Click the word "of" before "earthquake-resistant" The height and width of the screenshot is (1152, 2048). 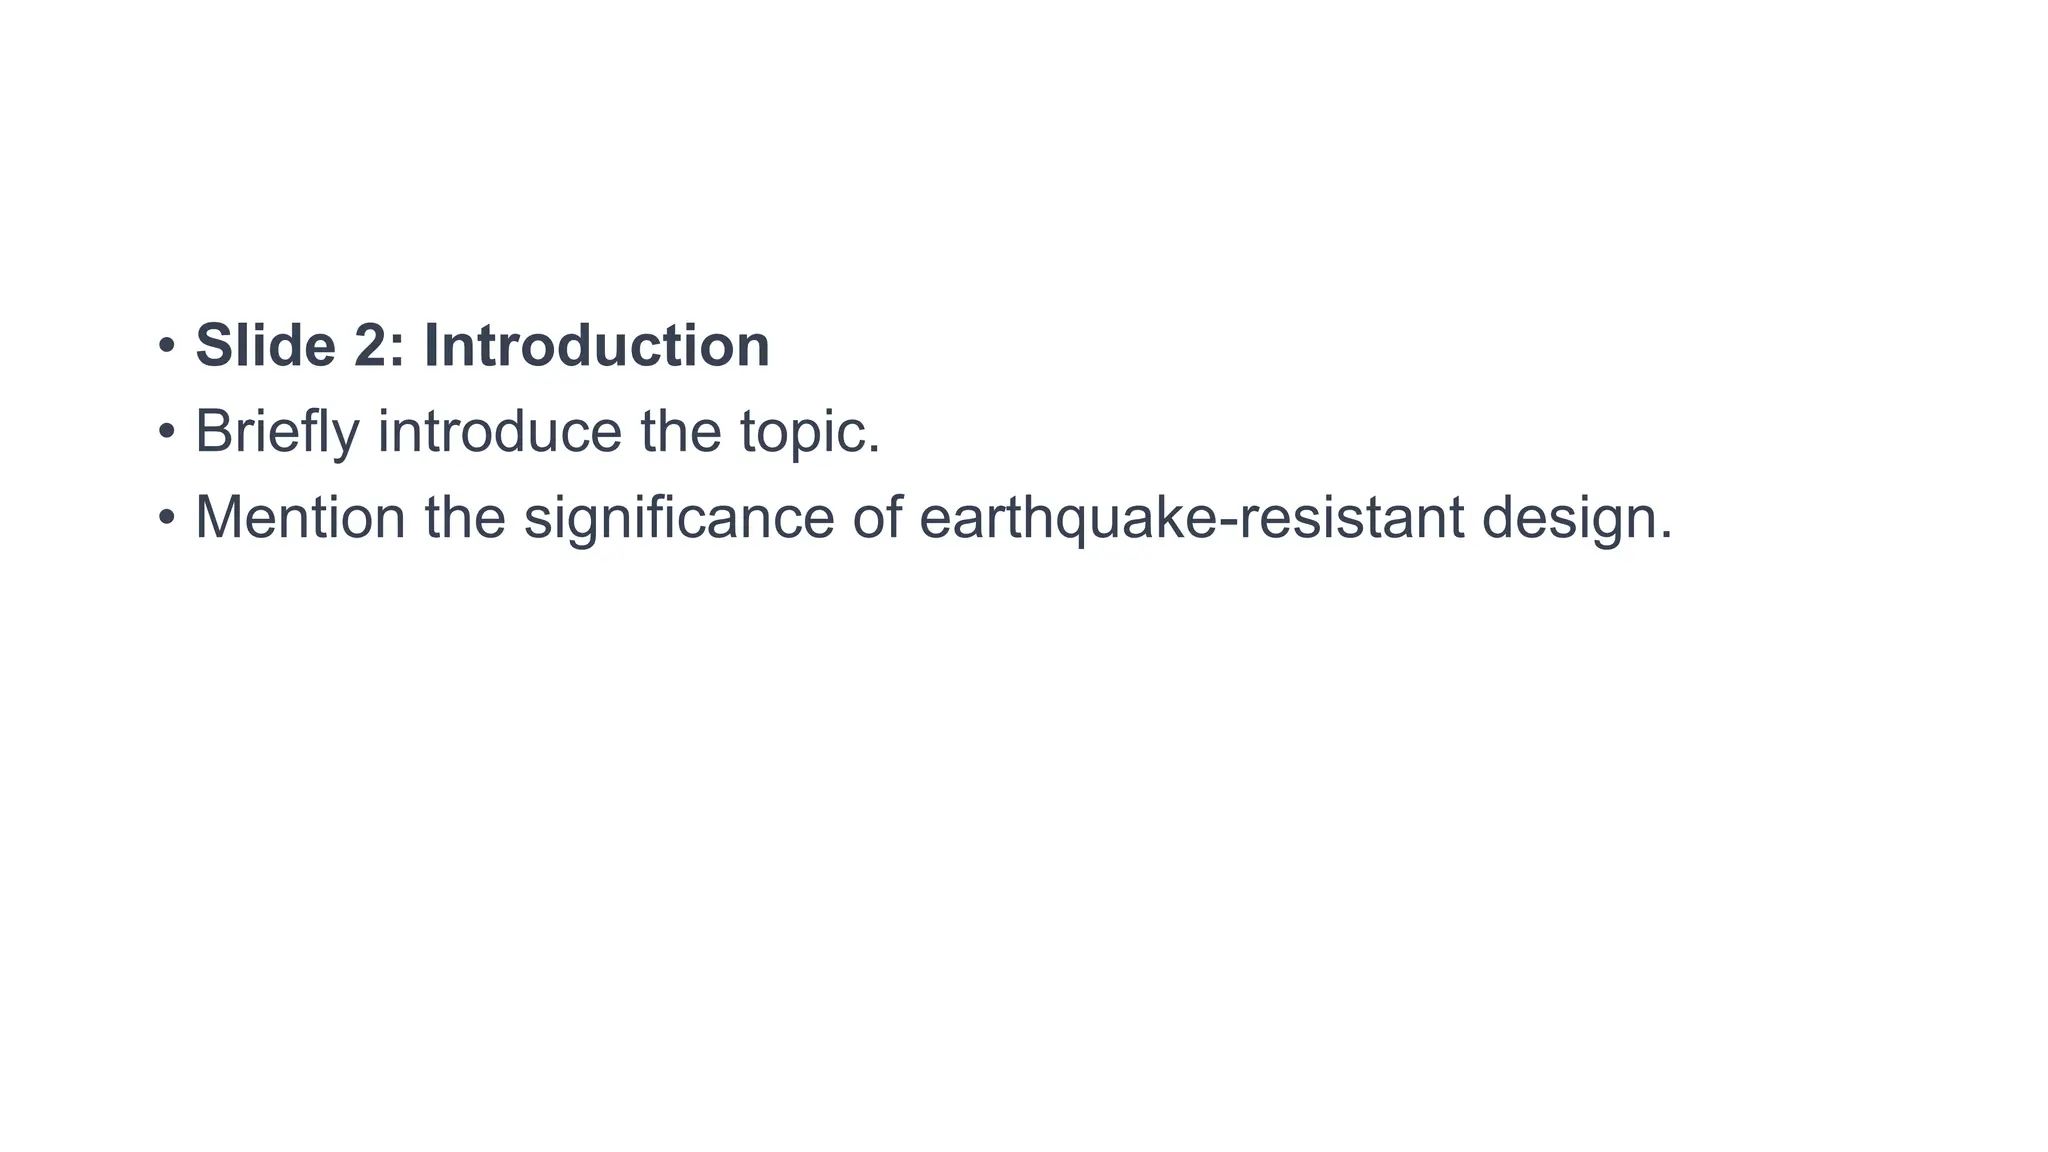(876, 518)
